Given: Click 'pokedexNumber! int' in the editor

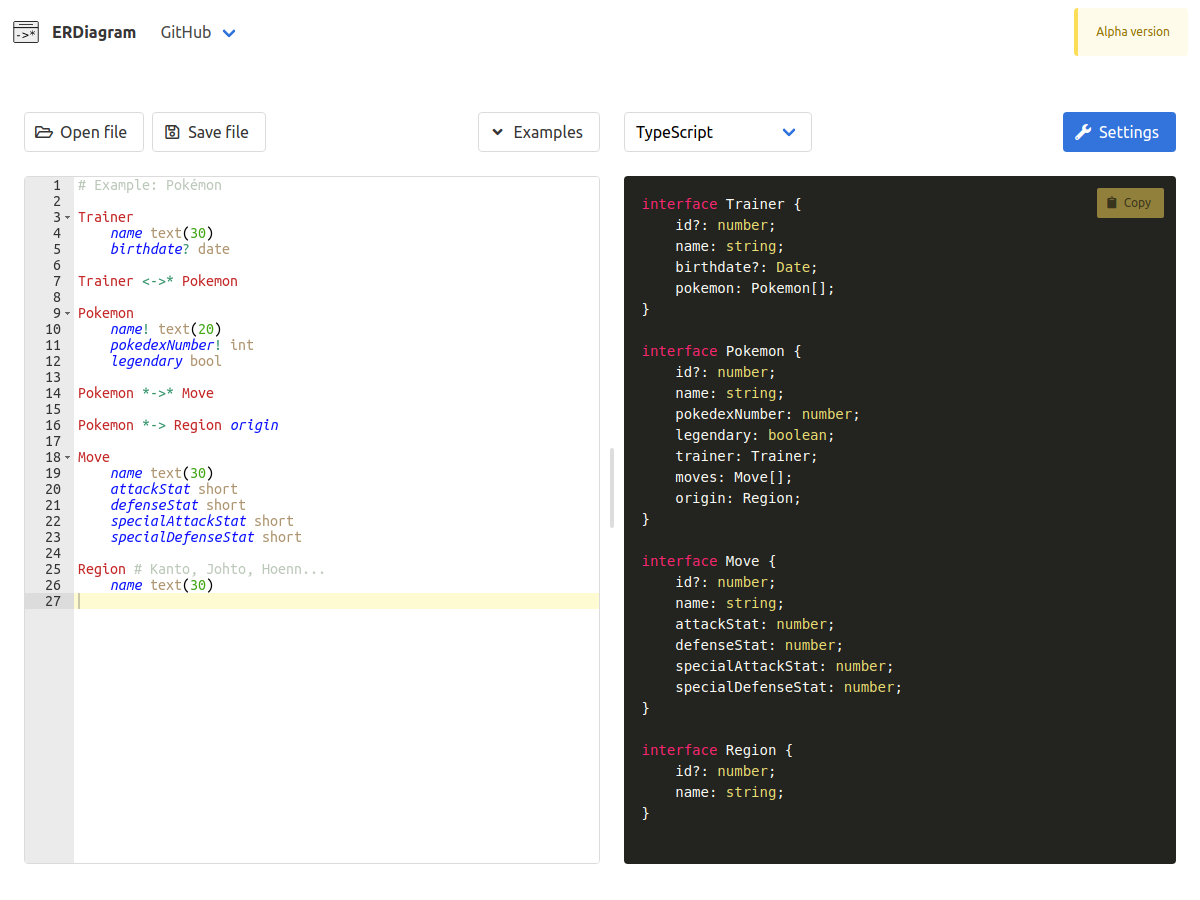Looking at the screenshot, I should click(x=182, y=345).
